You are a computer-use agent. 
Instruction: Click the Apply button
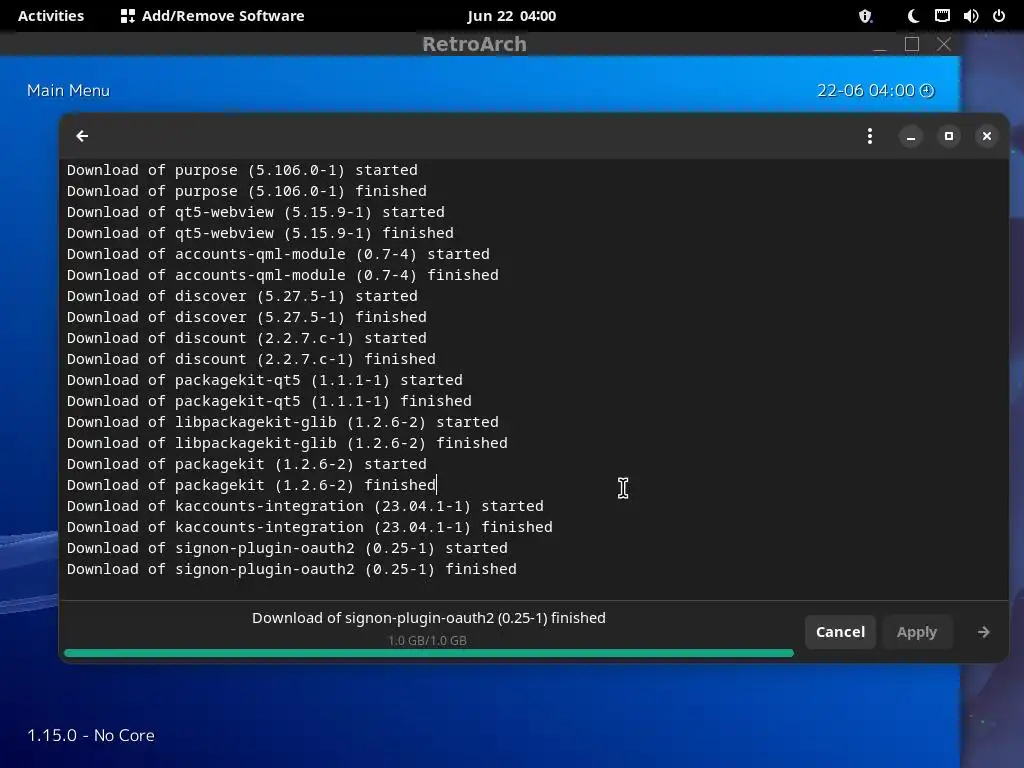click(x=916, y=632)
